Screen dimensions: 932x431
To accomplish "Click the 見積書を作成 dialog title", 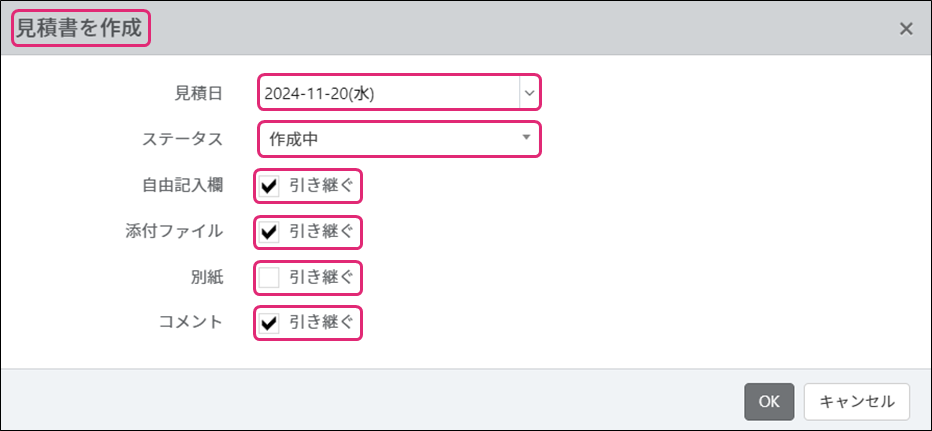I will coord(79,29).
